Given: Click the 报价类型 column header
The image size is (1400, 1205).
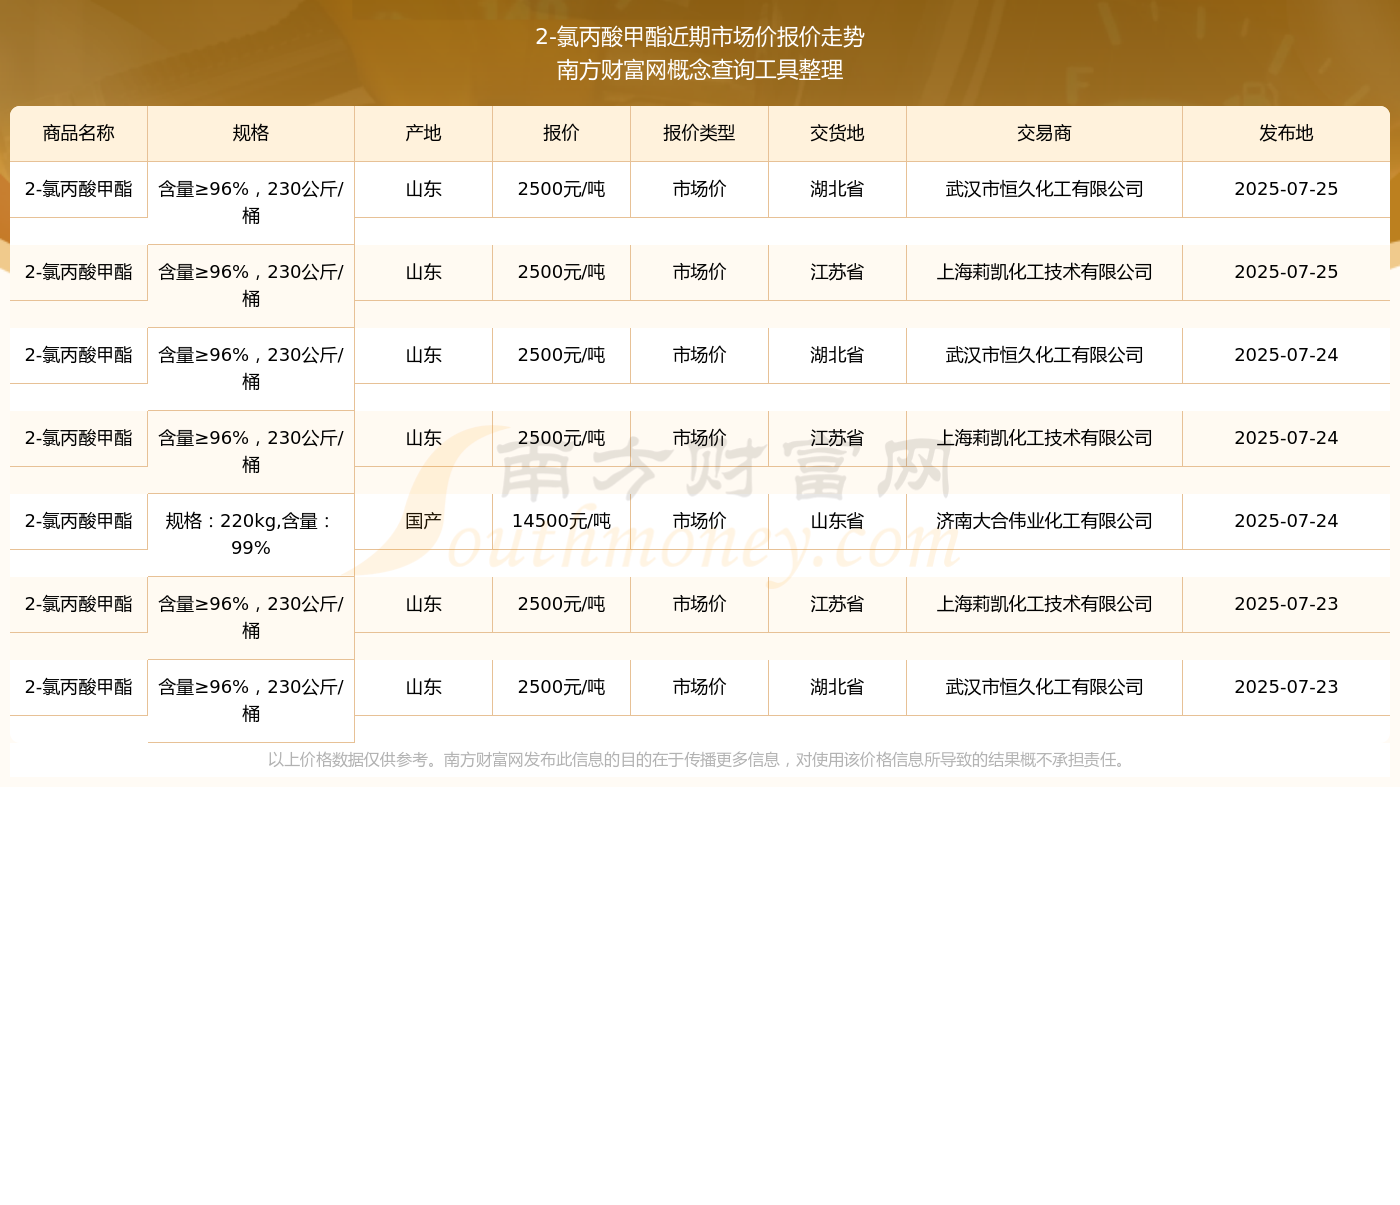Looking at the screenshot, I should tap(700, 133).
